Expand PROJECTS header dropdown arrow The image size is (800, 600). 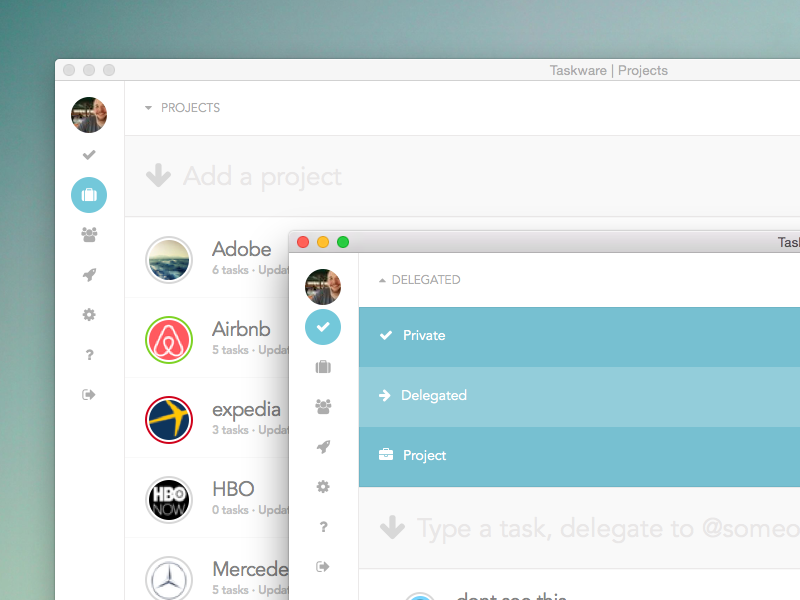click(x=148, y=108)
